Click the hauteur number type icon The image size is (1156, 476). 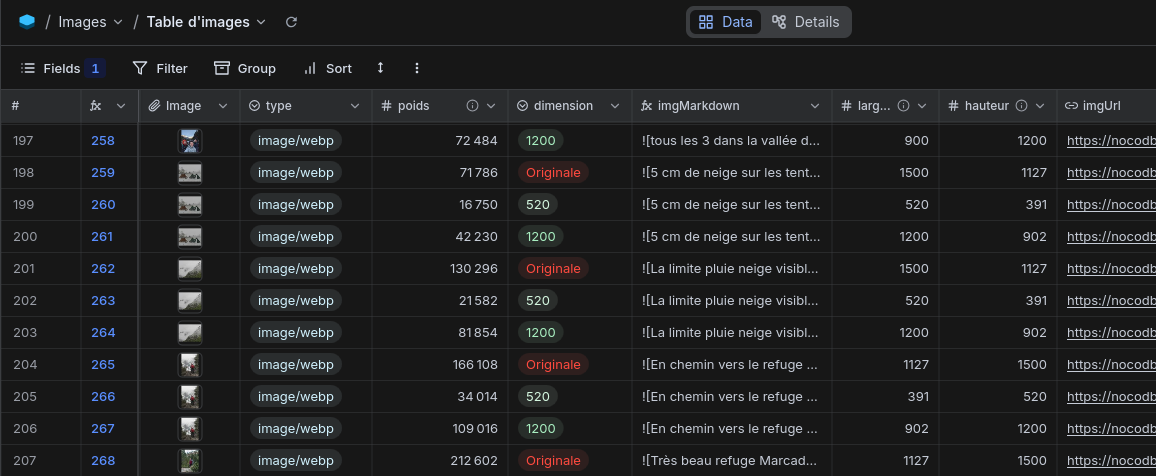click(x=953, y=106)
